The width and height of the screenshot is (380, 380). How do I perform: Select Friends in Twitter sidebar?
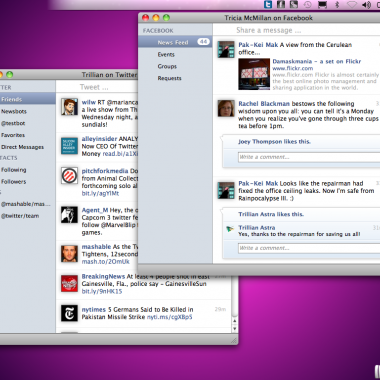28,99
